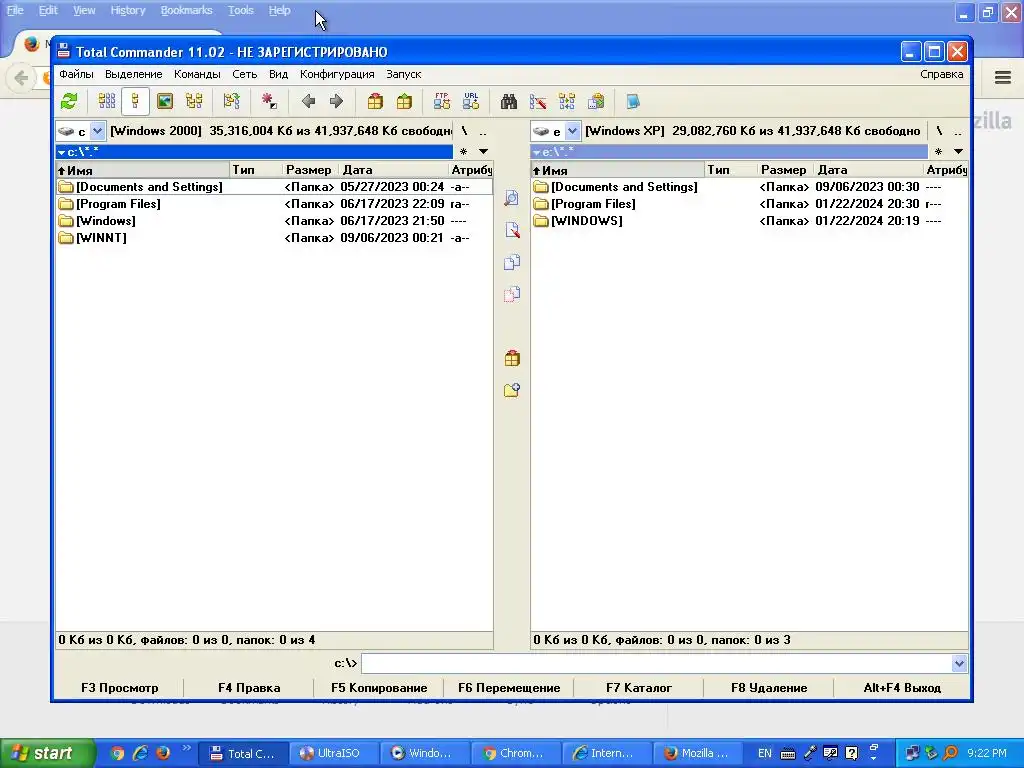The image size is (1024, 768).
Task: Open the Выделение menu
Action: click(x=133, y=74)
